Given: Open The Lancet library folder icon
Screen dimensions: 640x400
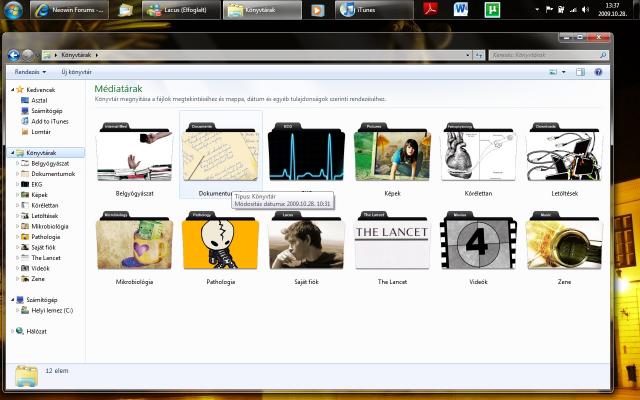Looking at the screenshot, I should (392, 240).
